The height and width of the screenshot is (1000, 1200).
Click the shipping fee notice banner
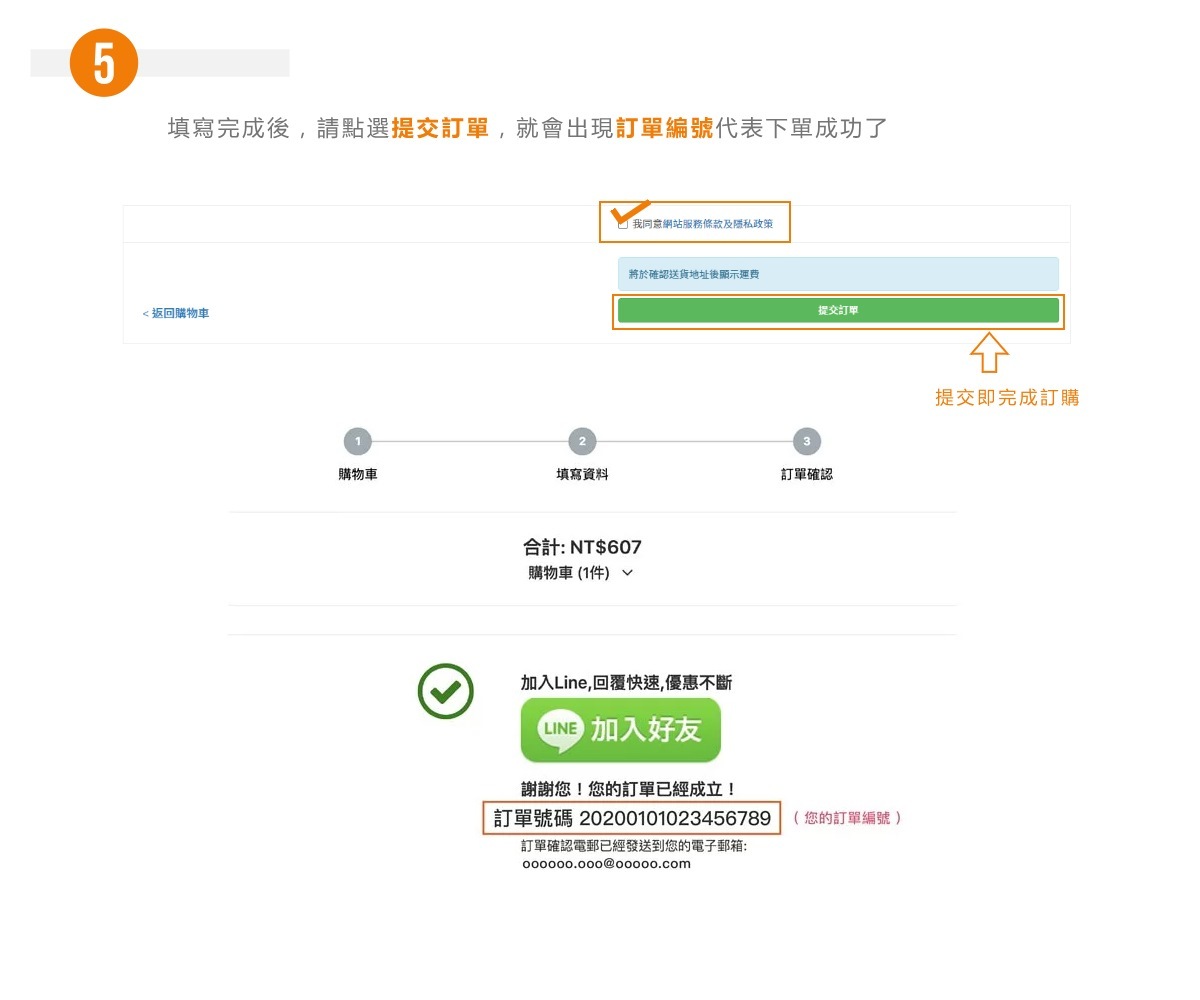[x=838, y=273]
